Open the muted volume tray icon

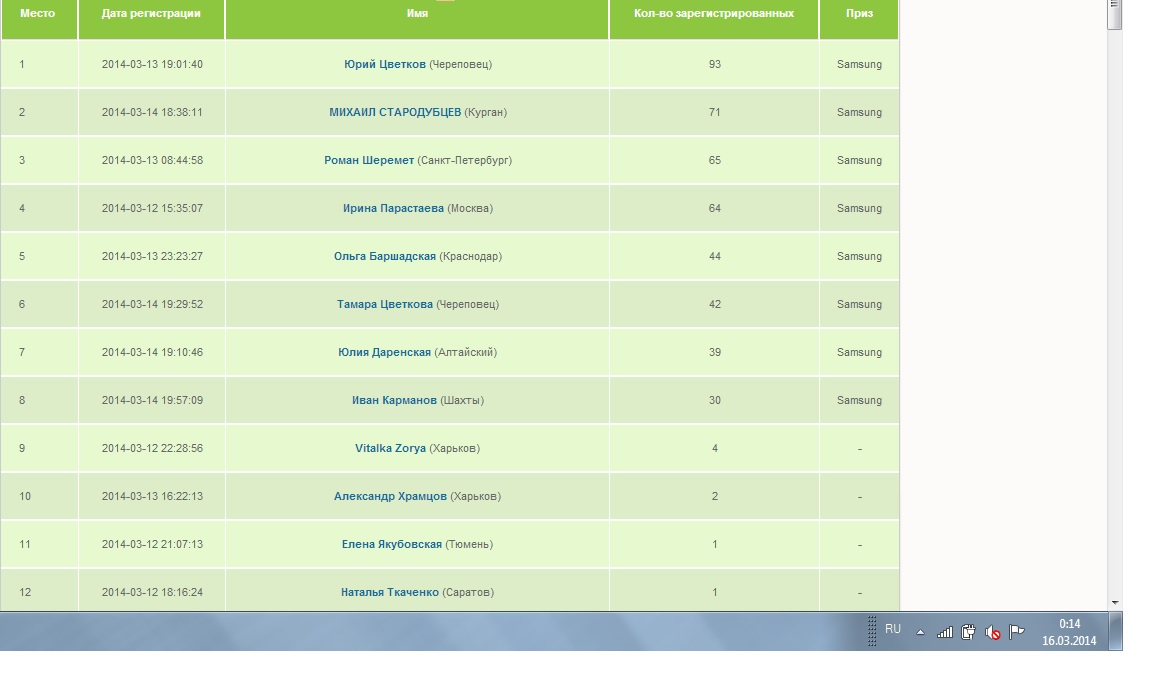coord(992,632)
